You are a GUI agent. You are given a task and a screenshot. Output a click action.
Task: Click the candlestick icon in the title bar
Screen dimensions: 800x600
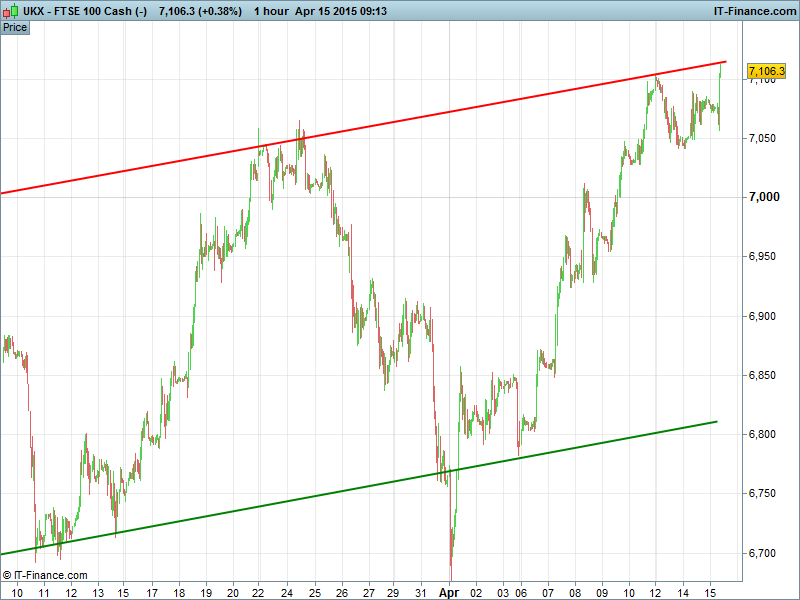click(9, 10)
